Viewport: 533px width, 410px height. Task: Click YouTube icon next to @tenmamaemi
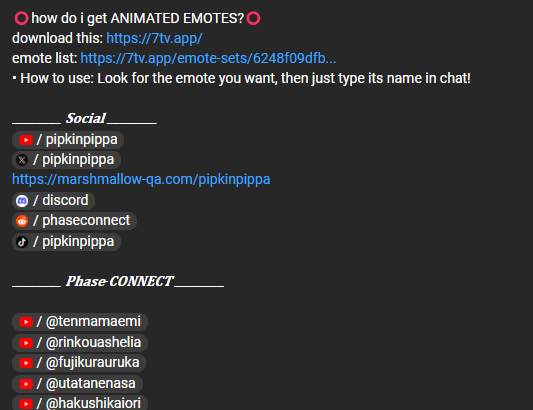[x=26, y=322]
